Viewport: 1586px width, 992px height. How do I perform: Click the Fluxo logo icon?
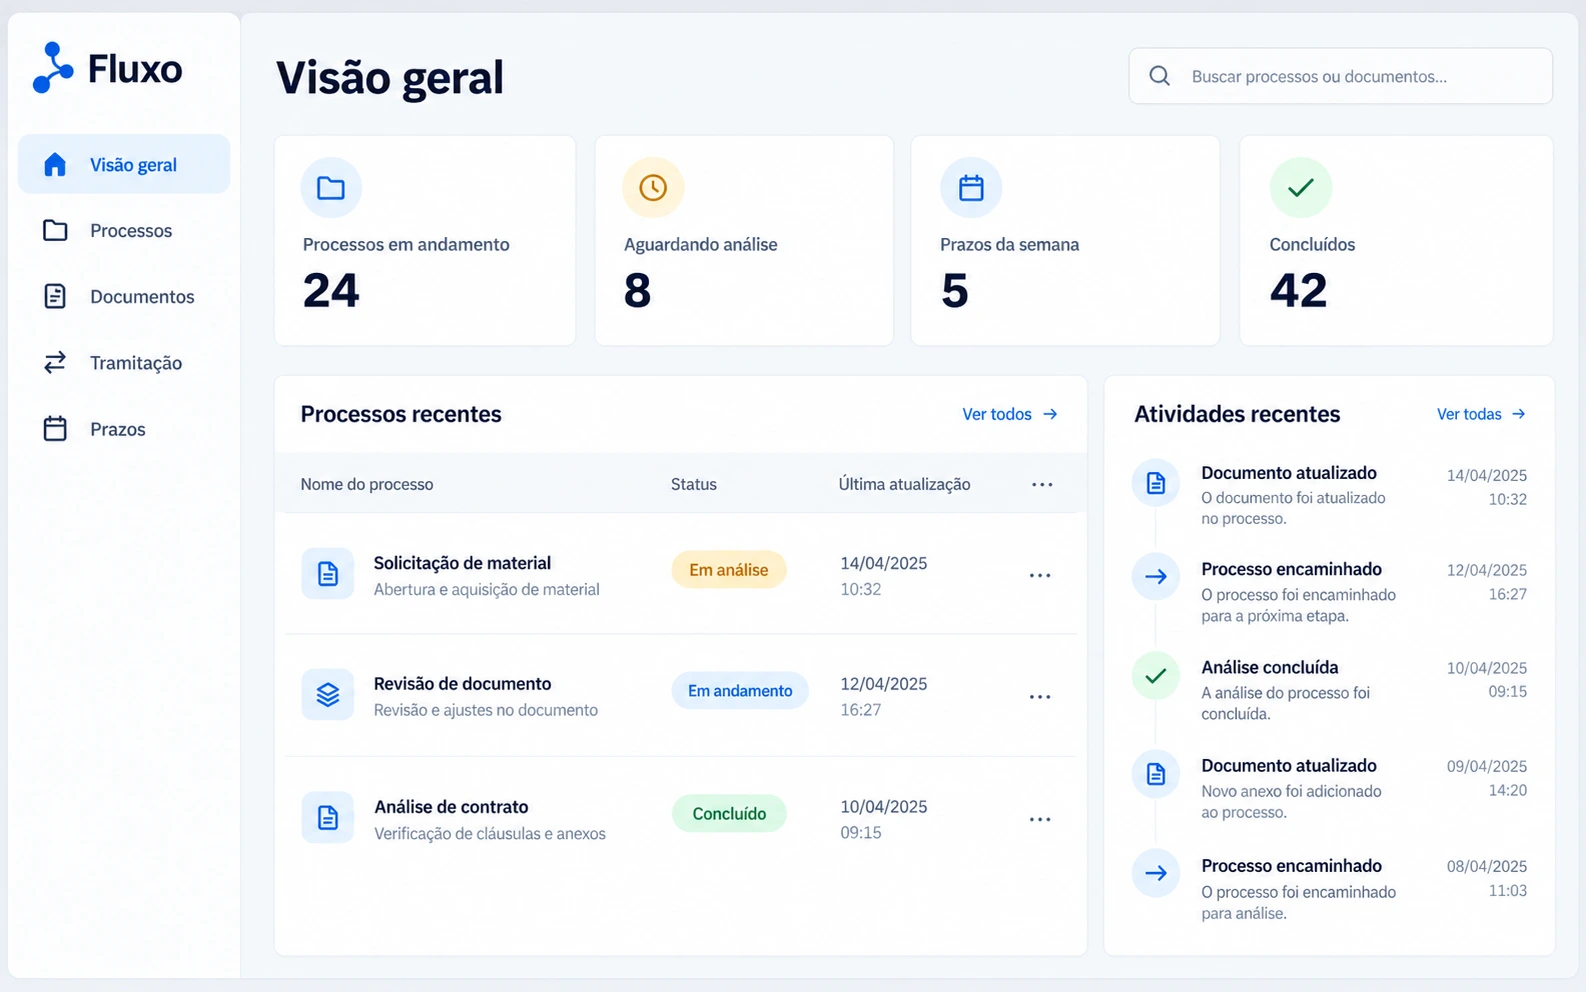click(53, 68)
